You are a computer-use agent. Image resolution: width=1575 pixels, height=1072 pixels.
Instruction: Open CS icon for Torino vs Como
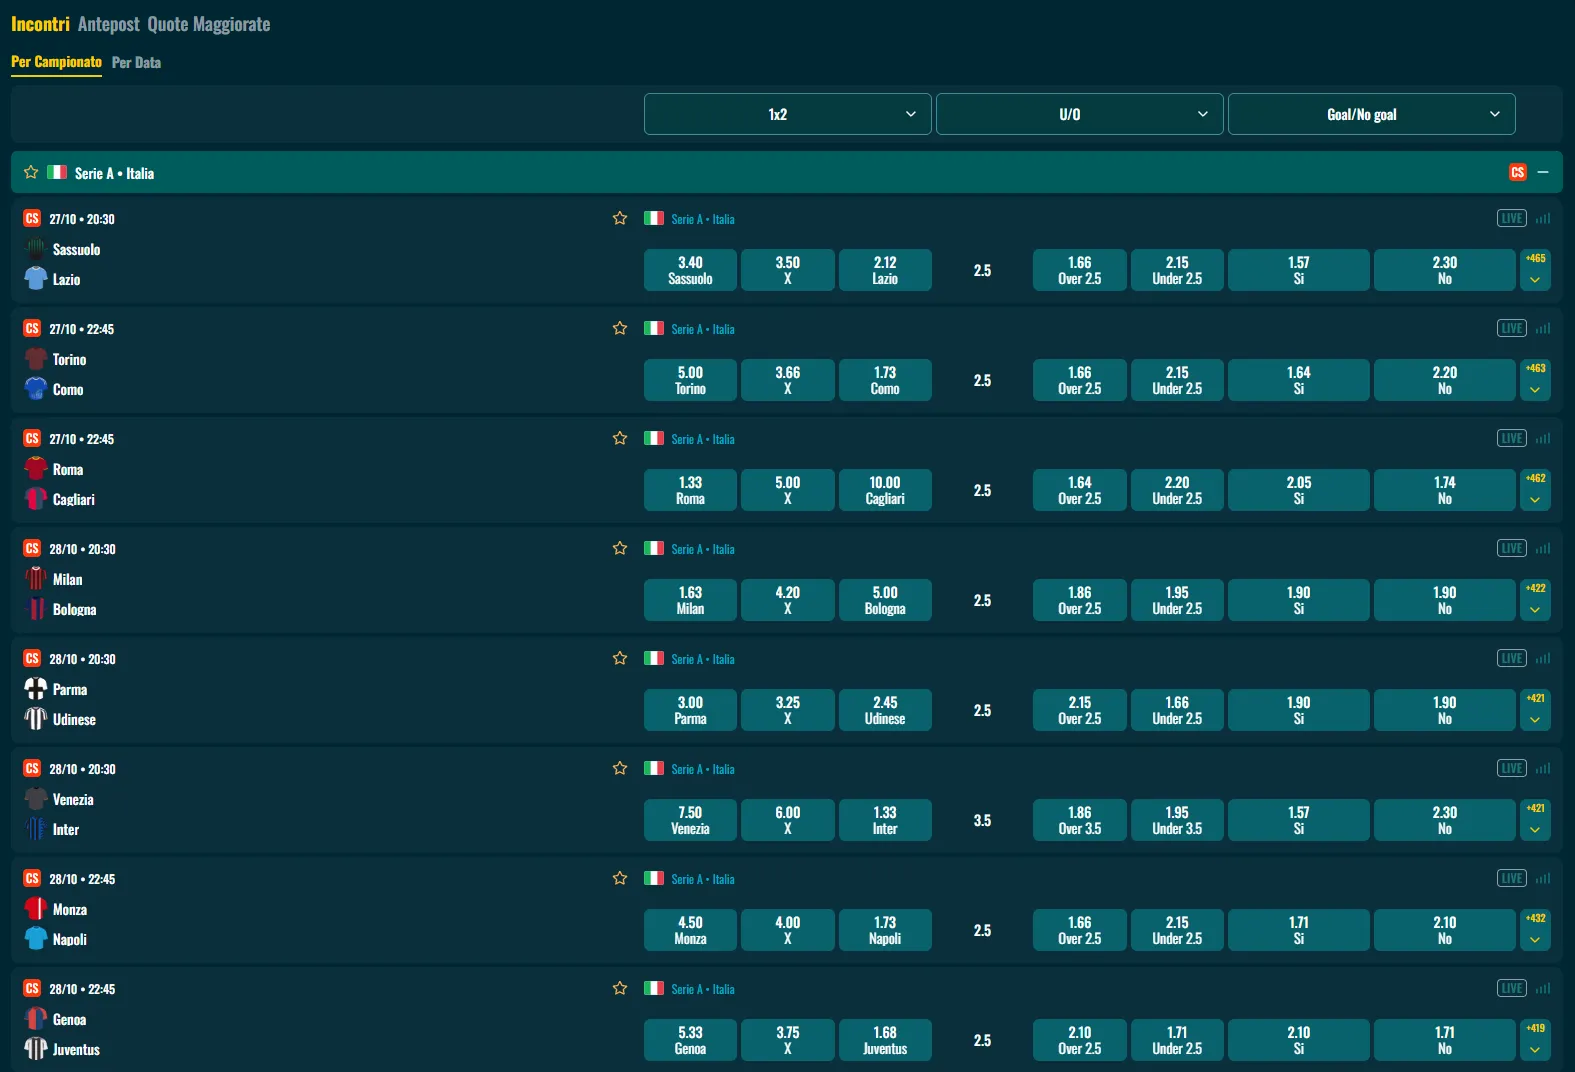(x=32, y=328)
